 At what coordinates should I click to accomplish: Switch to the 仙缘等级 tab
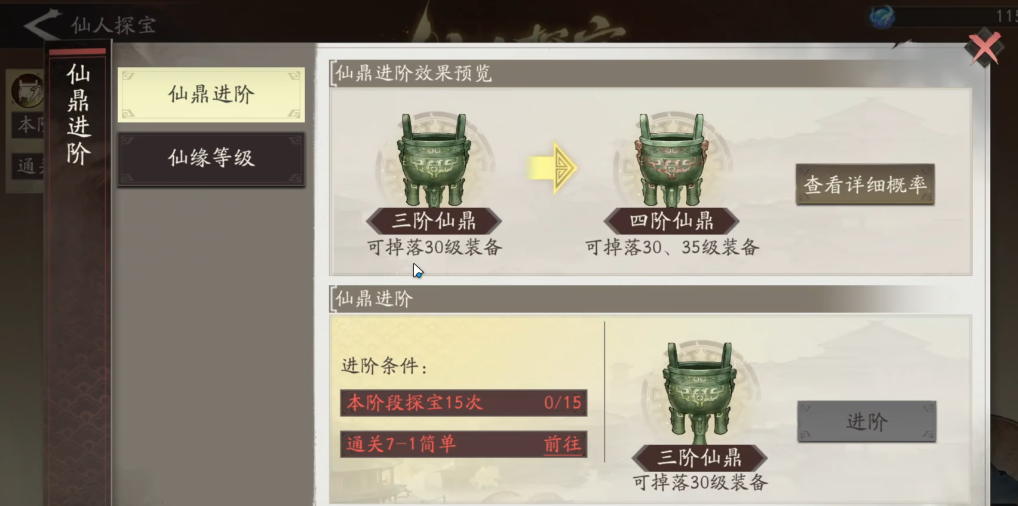(x=211, y=158)
